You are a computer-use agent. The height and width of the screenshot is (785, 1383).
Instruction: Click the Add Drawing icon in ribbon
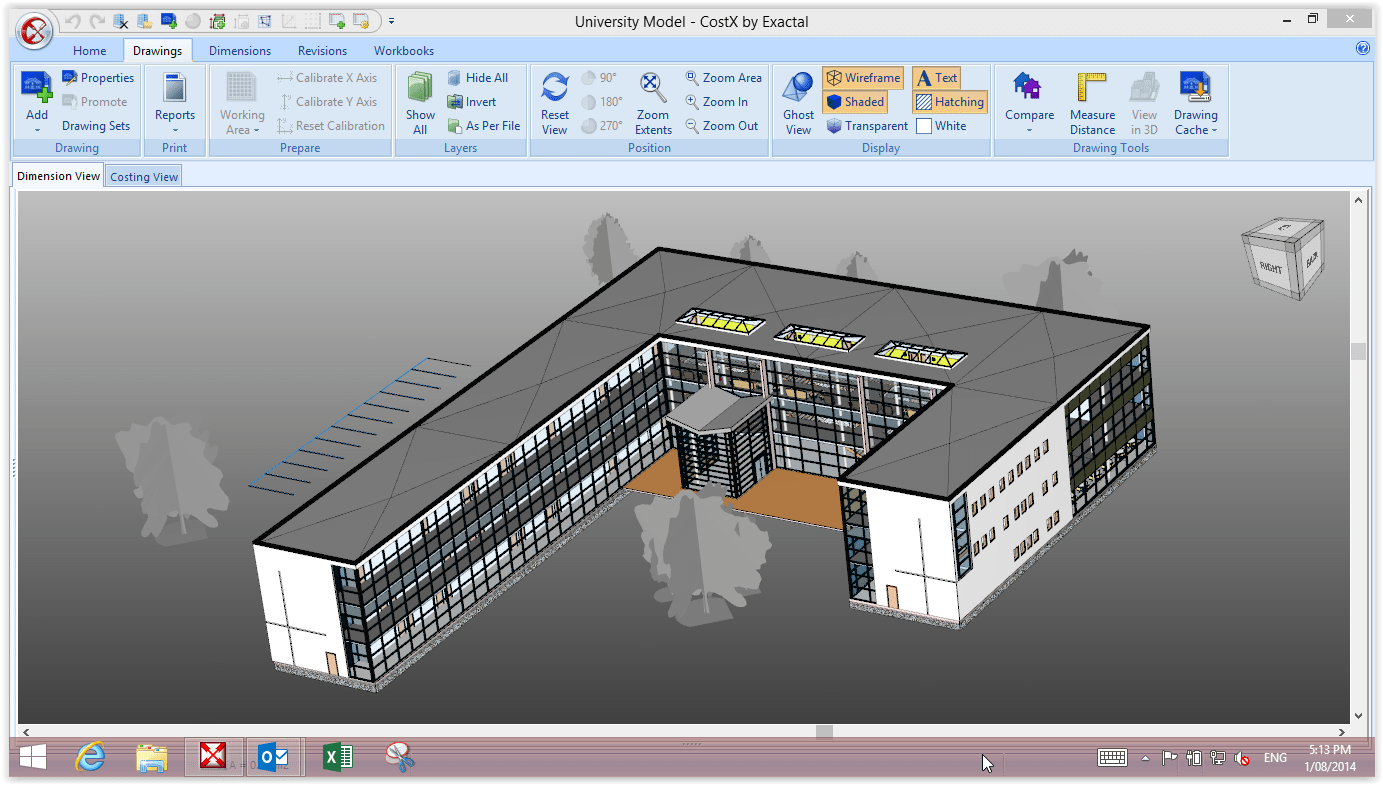37,87
